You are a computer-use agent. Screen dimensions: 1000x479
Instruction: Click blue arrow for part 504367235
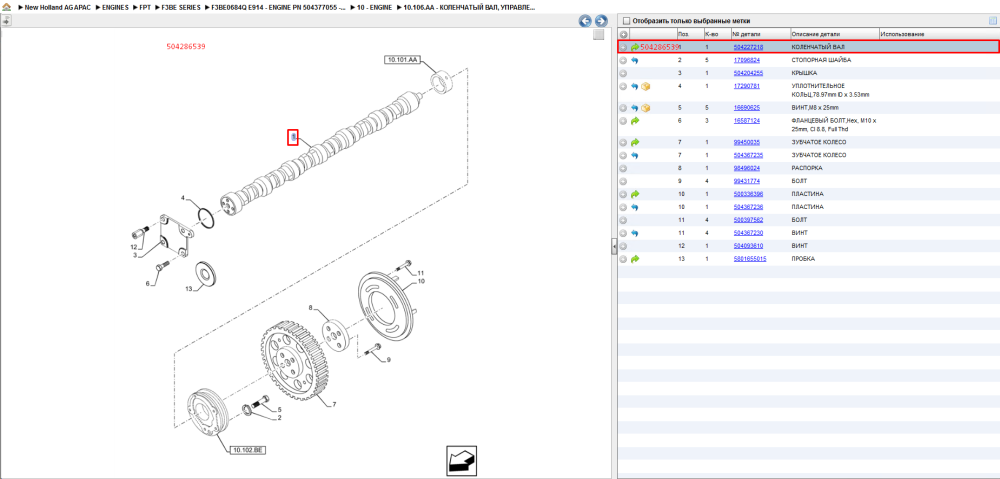(635, 155)
